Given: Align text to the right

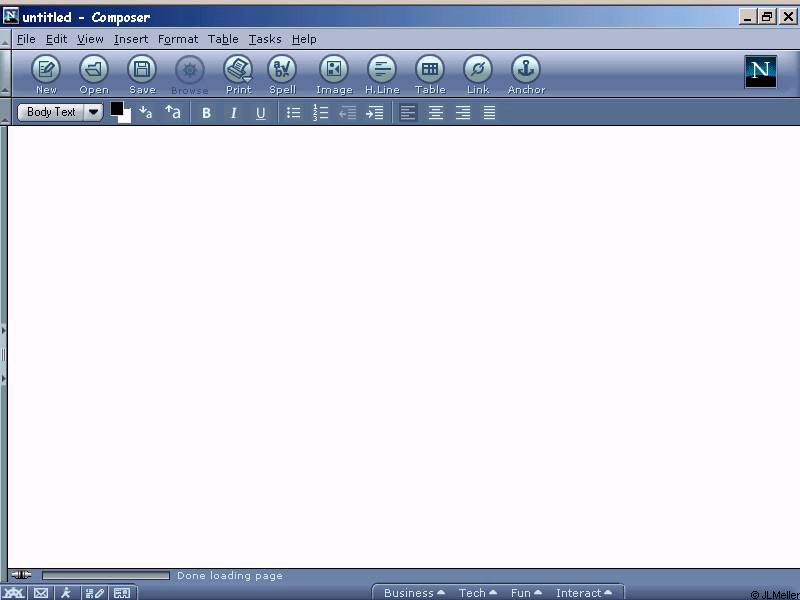Looking at the screenshot, I should (x=462, y=113).
